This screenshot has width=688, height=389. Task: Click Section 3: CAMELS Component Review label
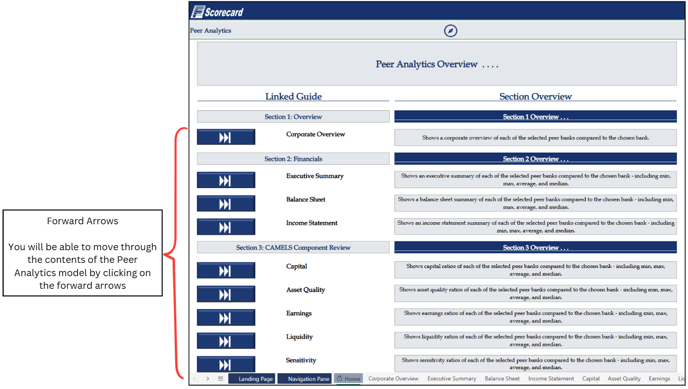point(293,247)
